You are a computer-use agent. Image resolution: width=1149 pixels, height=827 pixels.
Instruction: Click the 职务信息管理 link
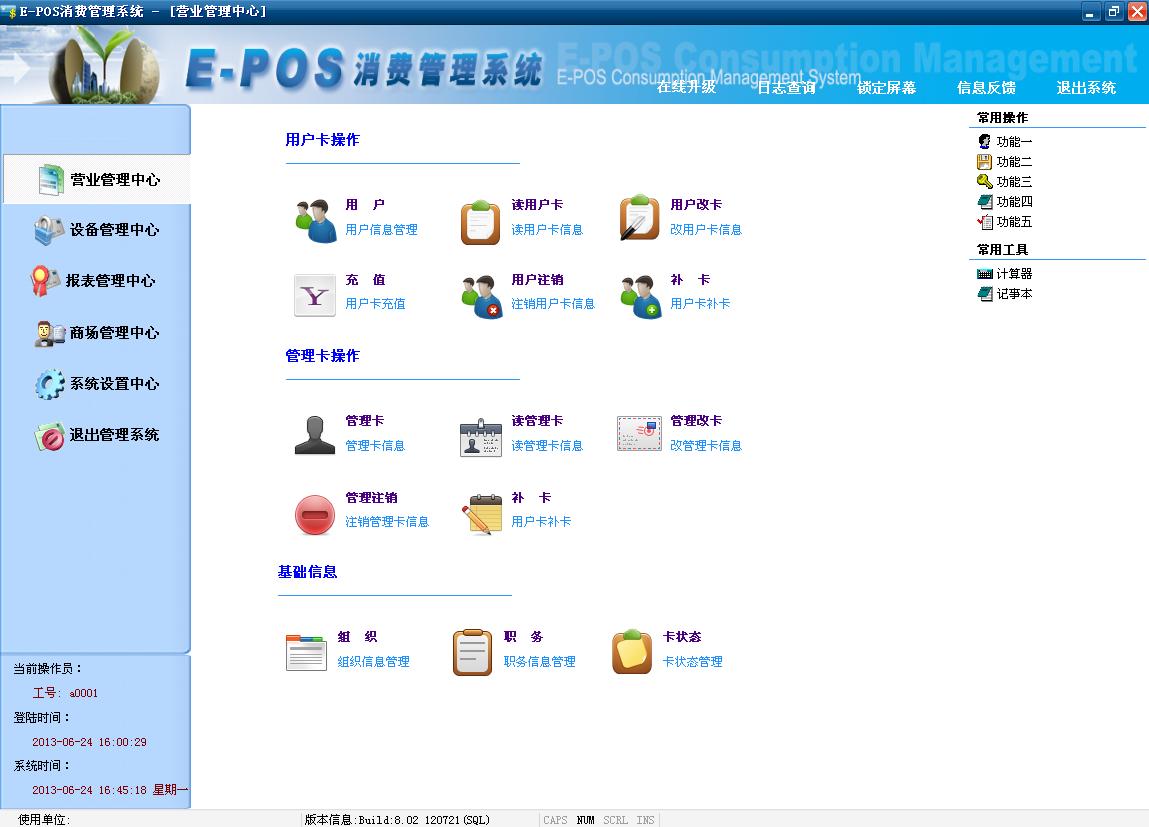[x=539, y=662]
